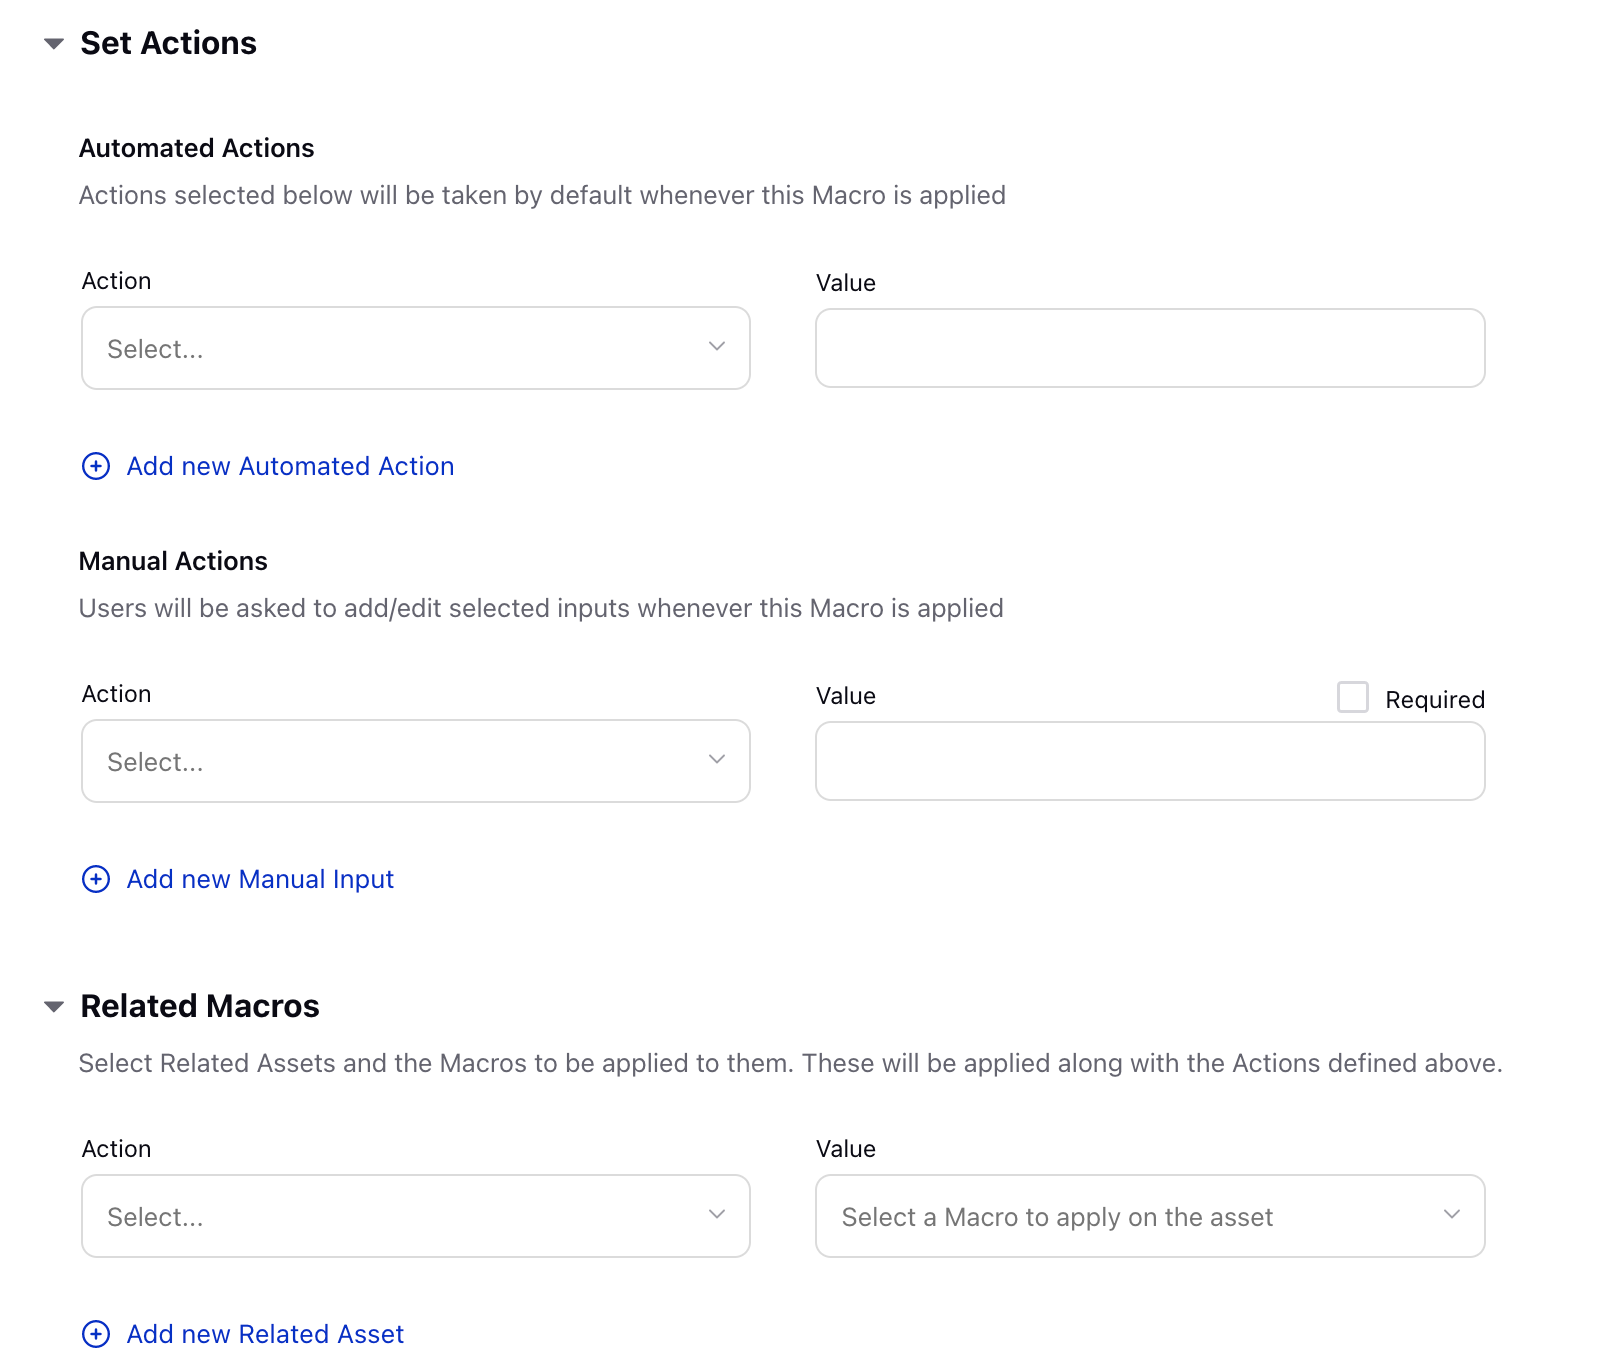Open the Automated Actions Action dropdown
The image size is (1618, 1356).
coord(416,348)
